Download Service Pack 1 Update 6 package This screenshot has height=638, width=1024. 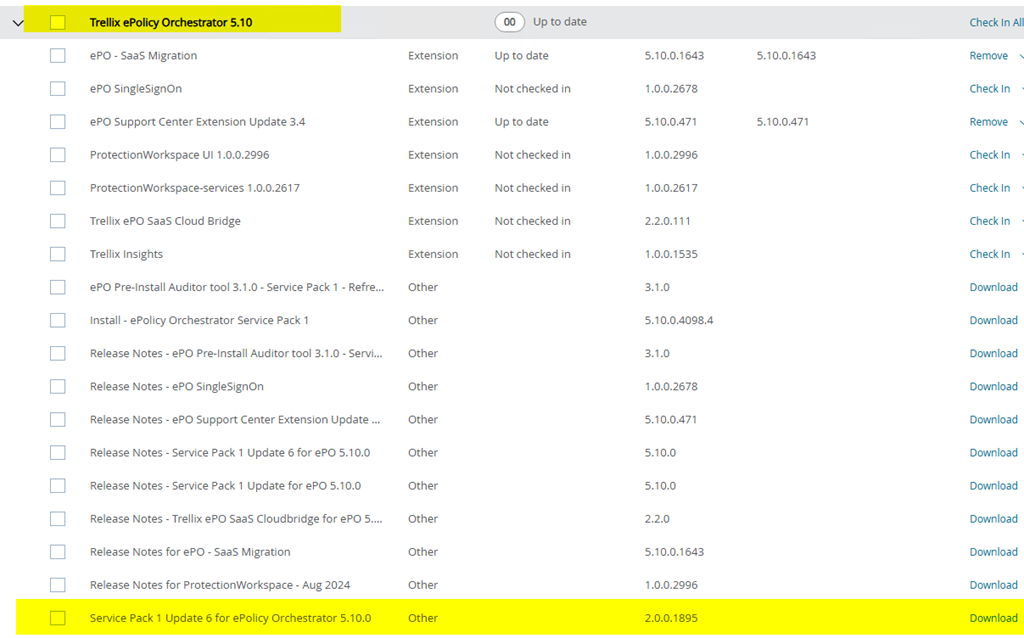point(993,618)
